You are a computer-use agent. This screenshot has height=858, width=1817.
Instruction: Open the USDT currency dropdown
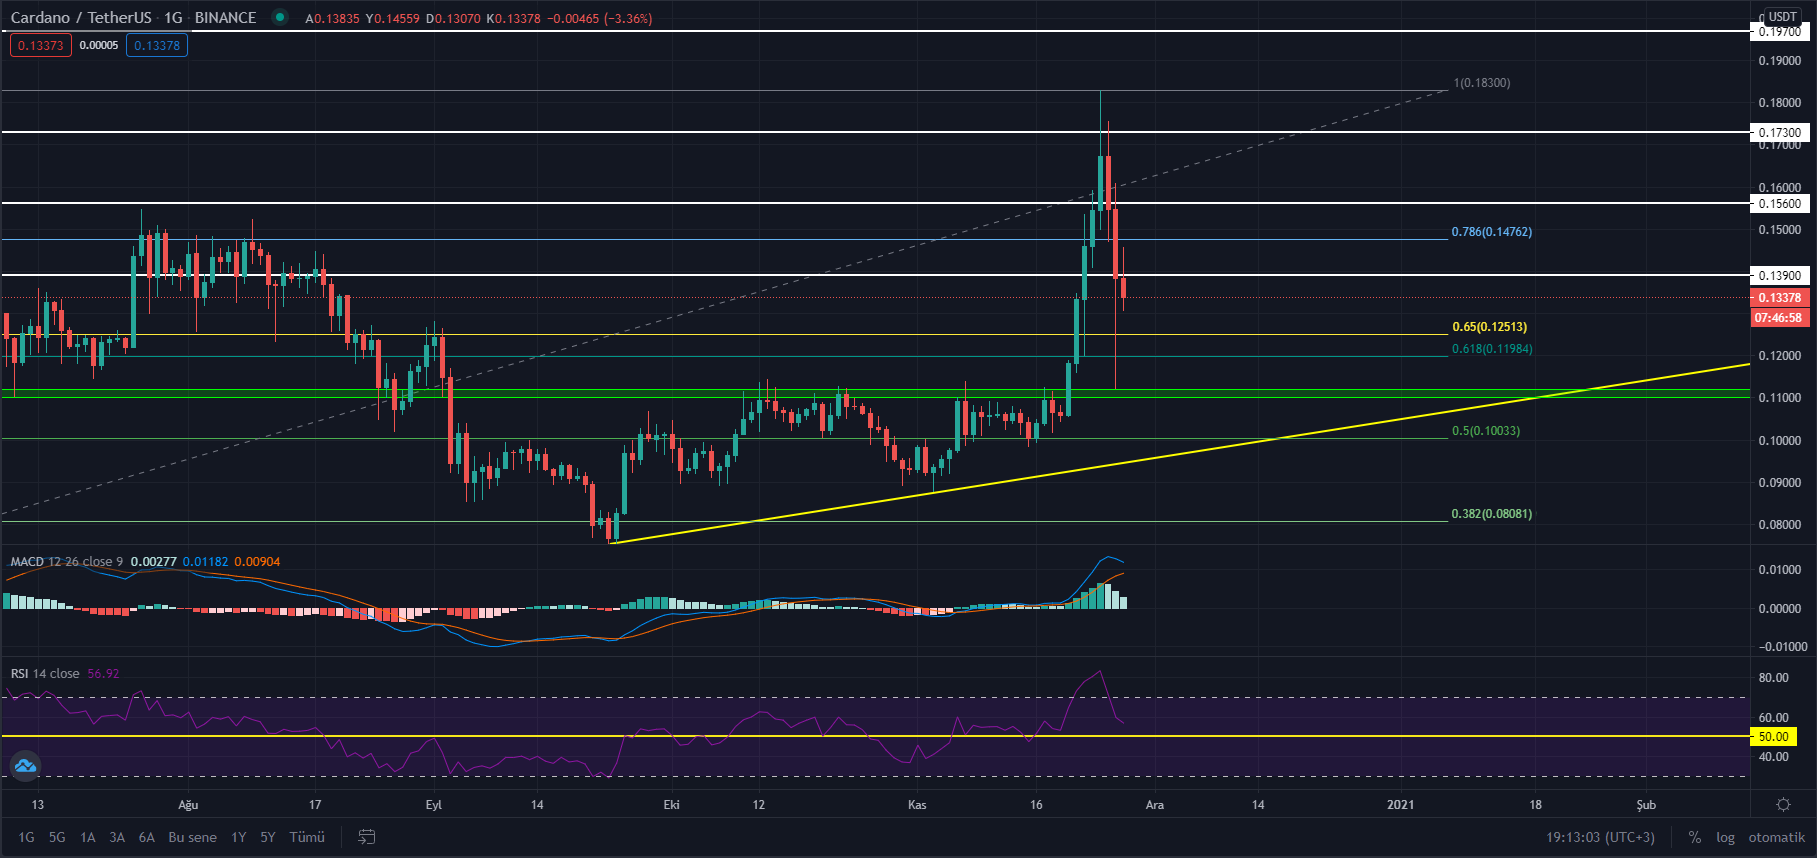click(1782, 16)
